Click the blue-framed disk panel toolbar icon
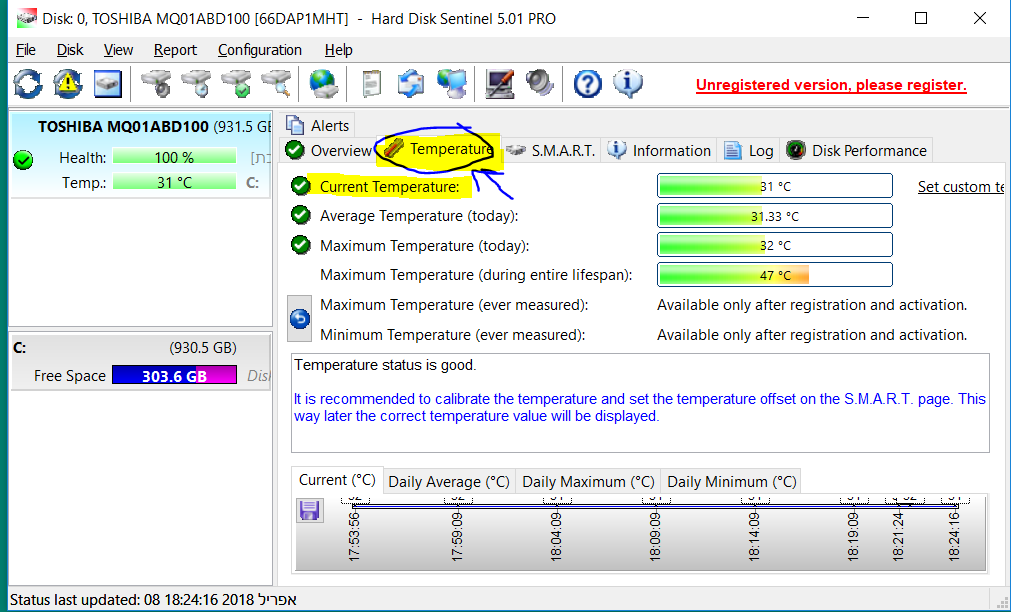The height and width of the screenshot is (612, 1011). [108, 84]
